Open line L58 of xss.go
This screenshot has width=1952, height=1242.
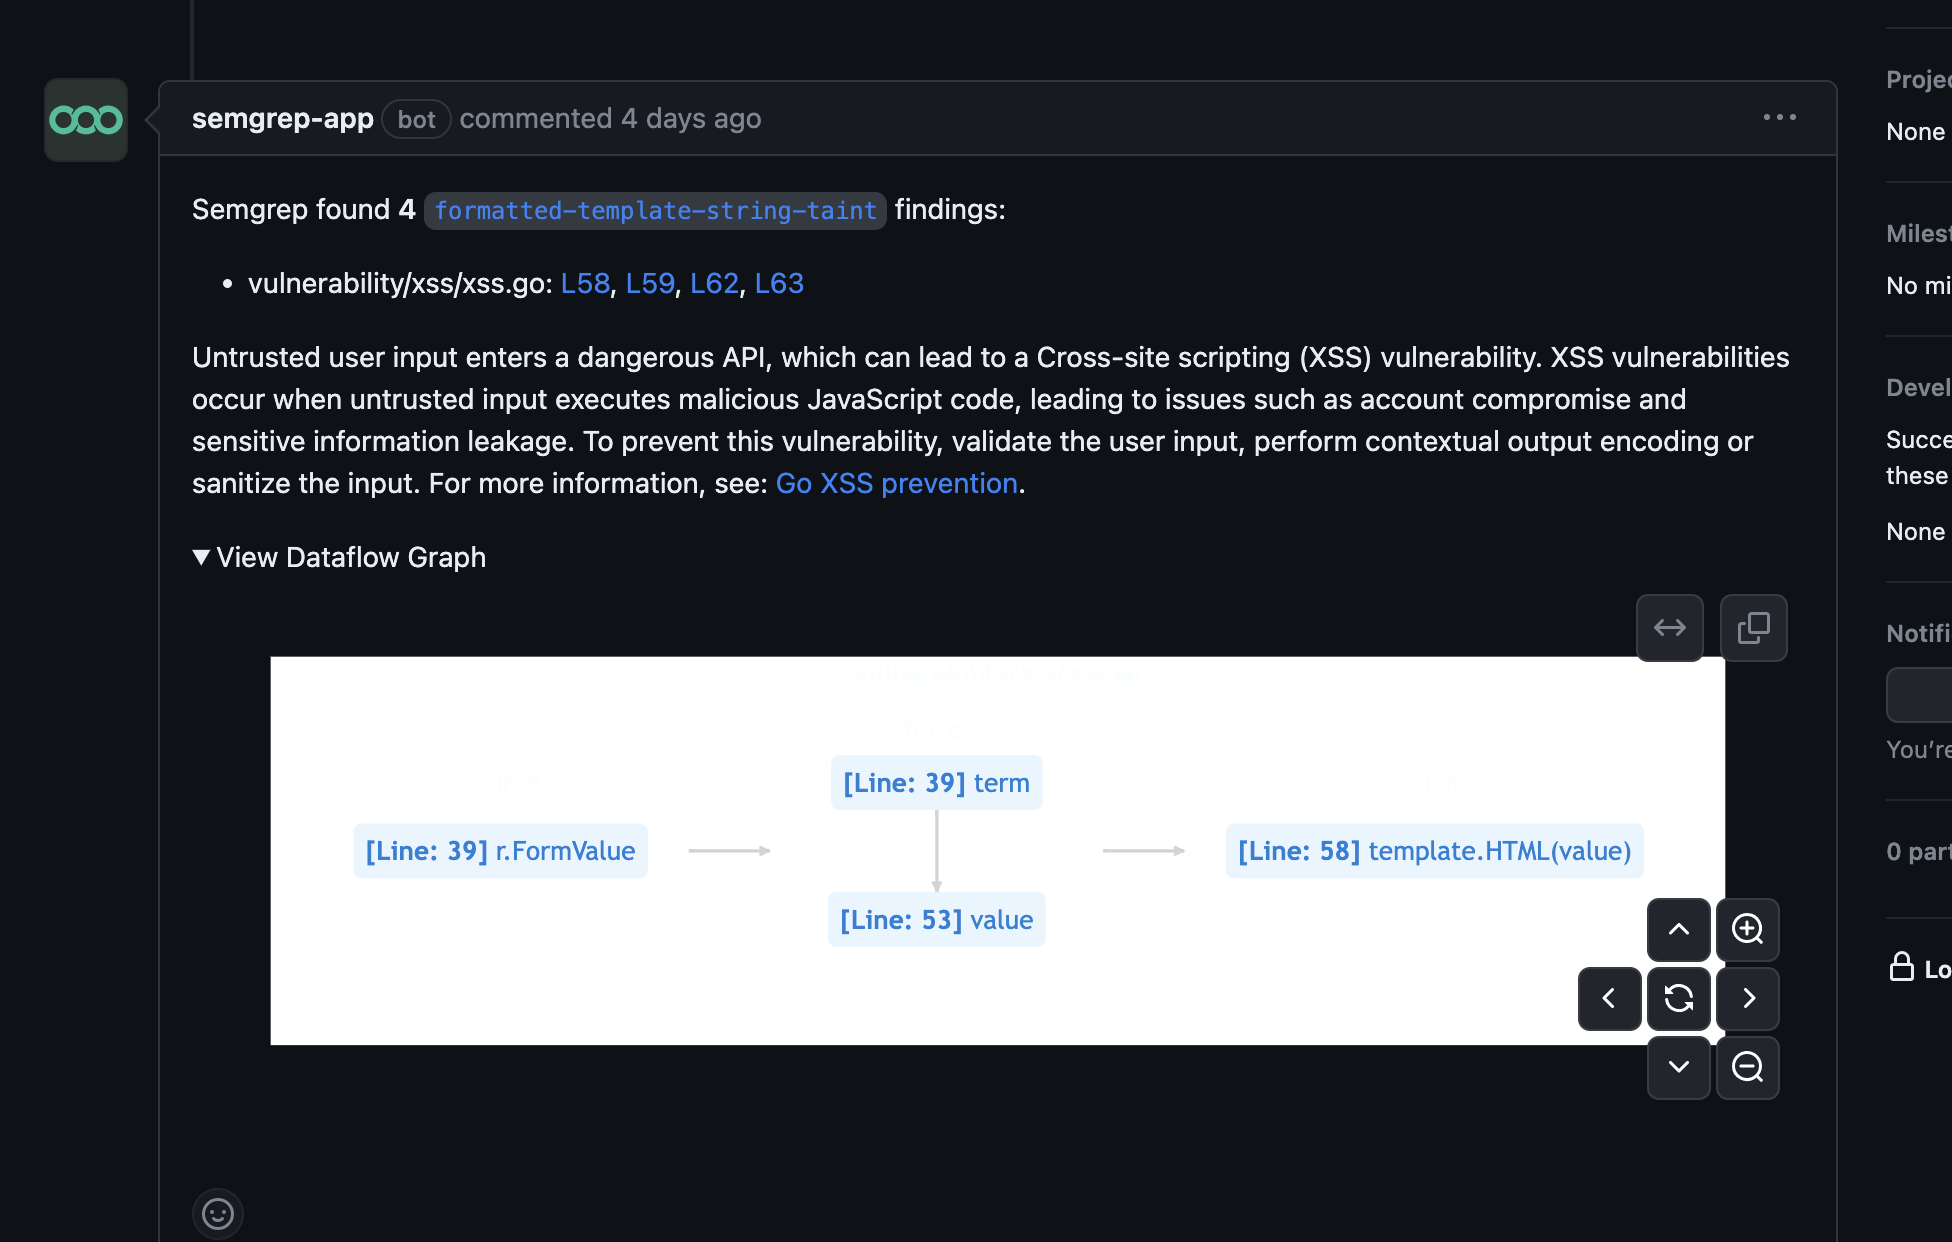[585, 283]
